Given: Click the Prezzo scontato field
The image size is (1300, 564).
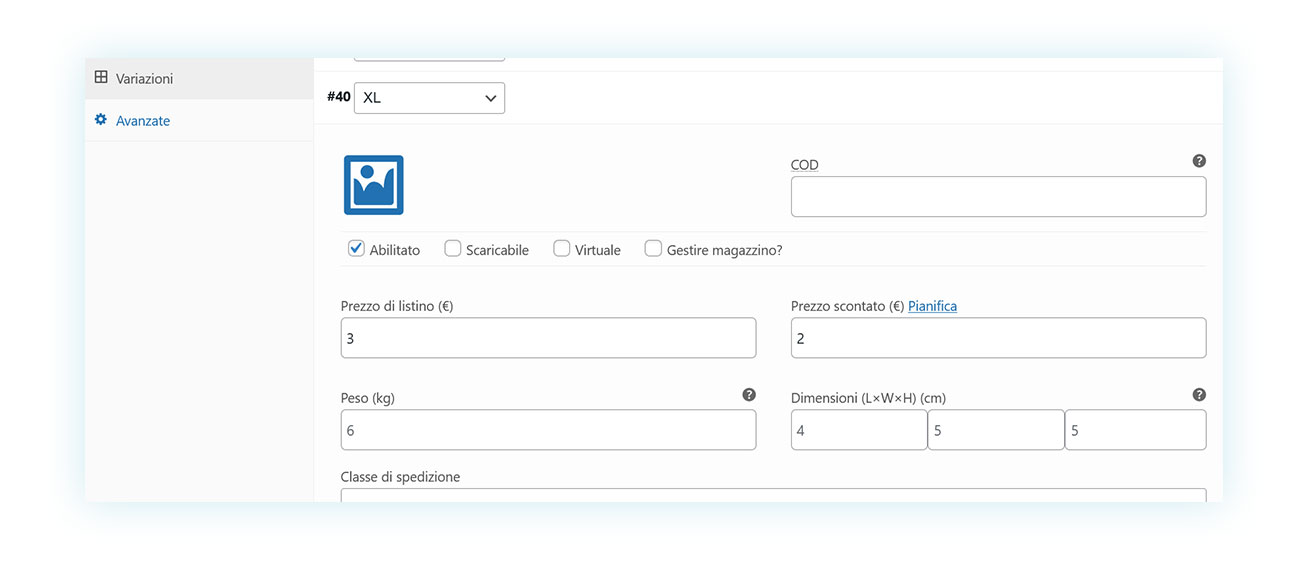Looking at the screenshot, I should pos(998,338).
